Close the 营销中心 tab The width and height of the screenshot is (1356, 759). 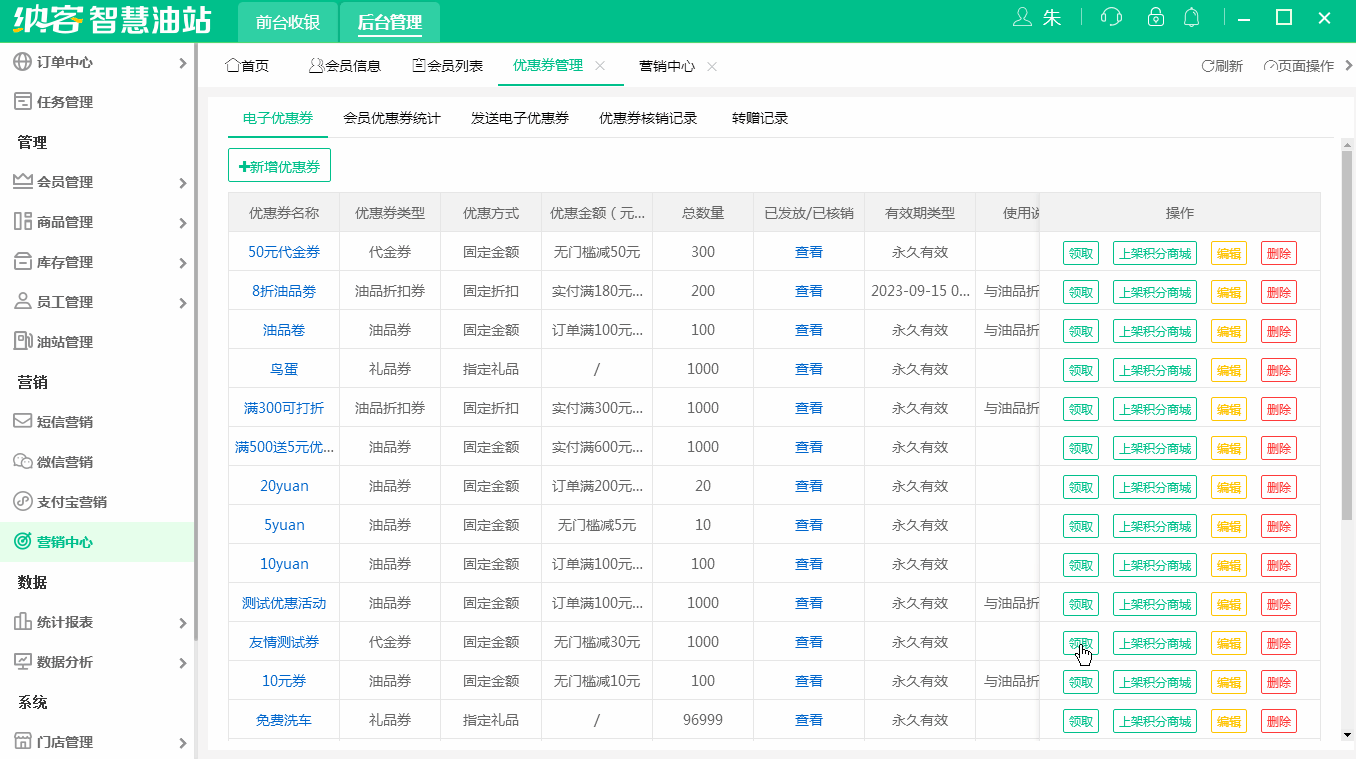tap(711, 65)
